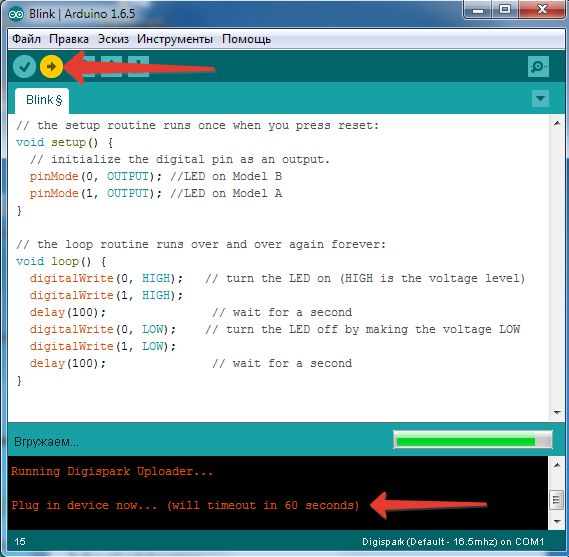The width and height of the screenshot is (569, 557).
Task: Click the 'Digispark (Default - 16.5mhz) on COM1' status
Action: pyautogui.click(x=453, y=542)
